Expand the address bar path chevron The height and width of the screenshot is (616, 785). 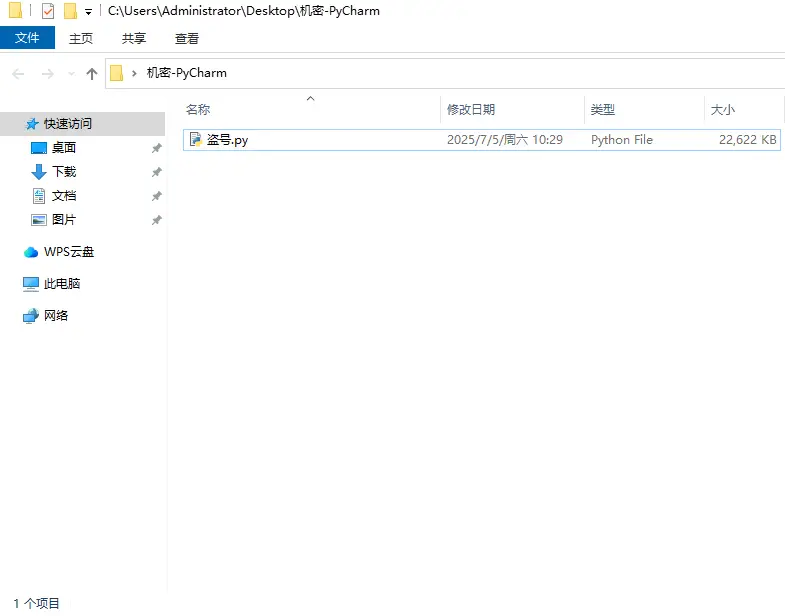tap(134, 74)
